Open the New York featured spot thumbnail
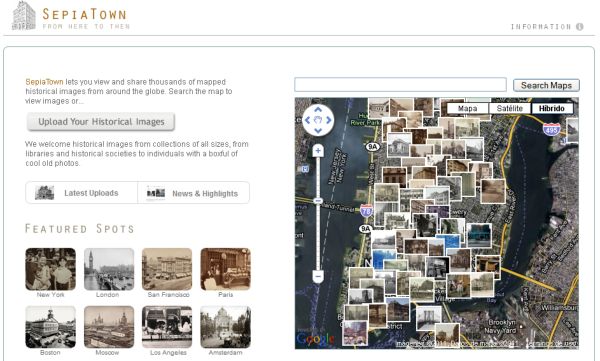This screenshot has width=600, height=361. tap(51, 269)
